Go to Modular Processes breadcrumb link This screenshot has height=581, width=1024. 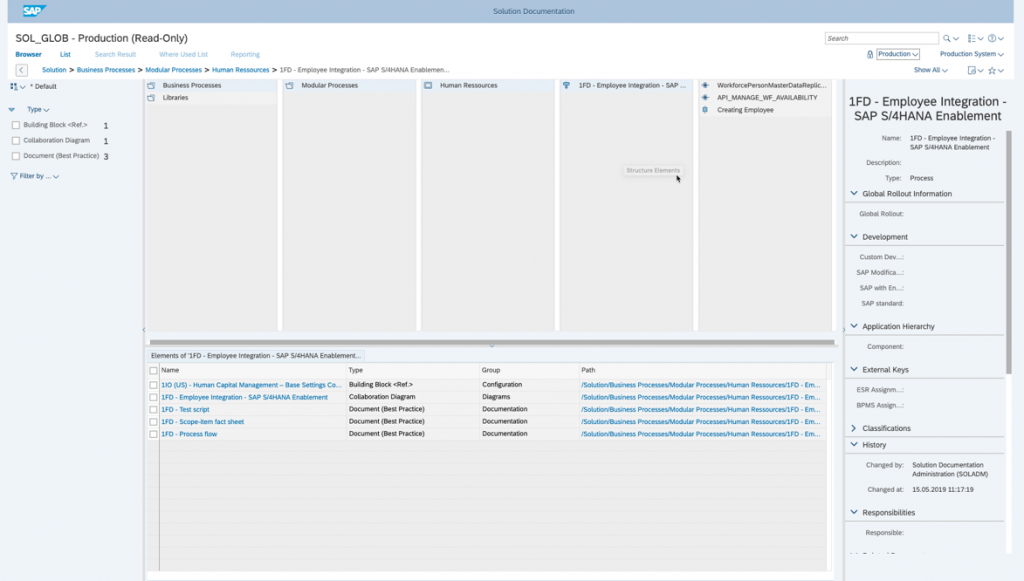173,70
